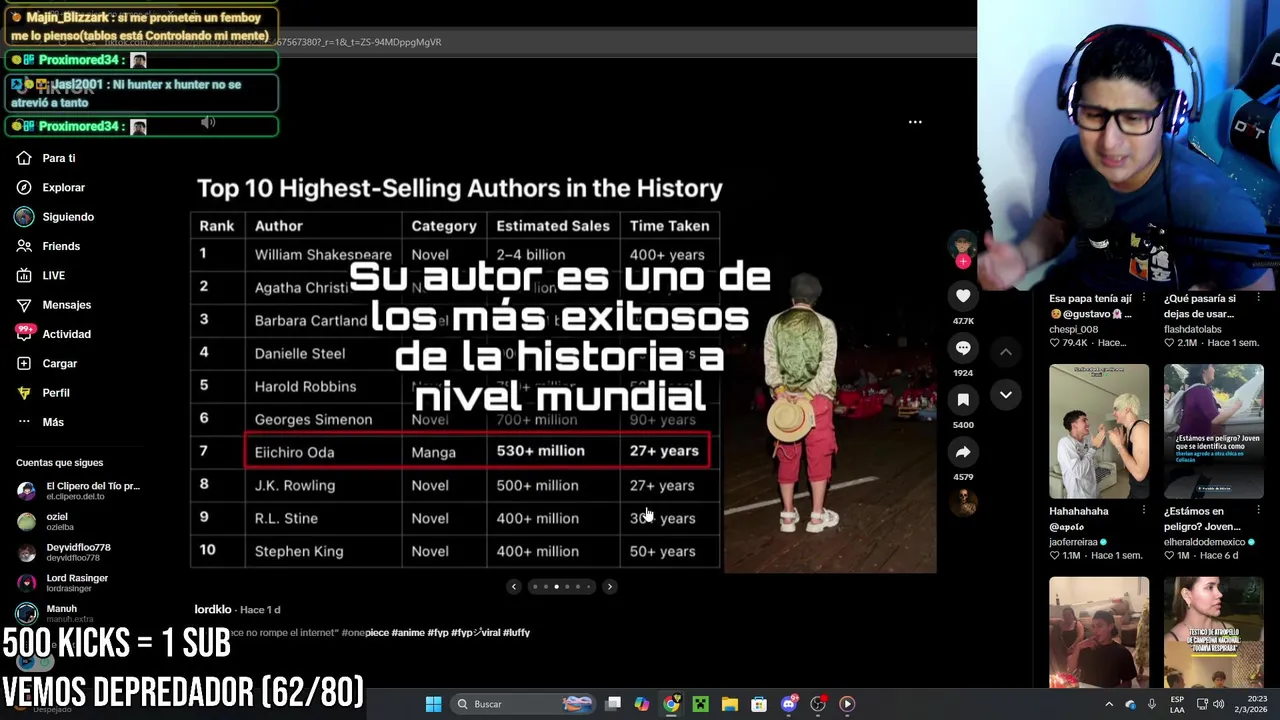Open oziel followed account
This screenshot has width=1280, height=720.
[x=45, y=521]
